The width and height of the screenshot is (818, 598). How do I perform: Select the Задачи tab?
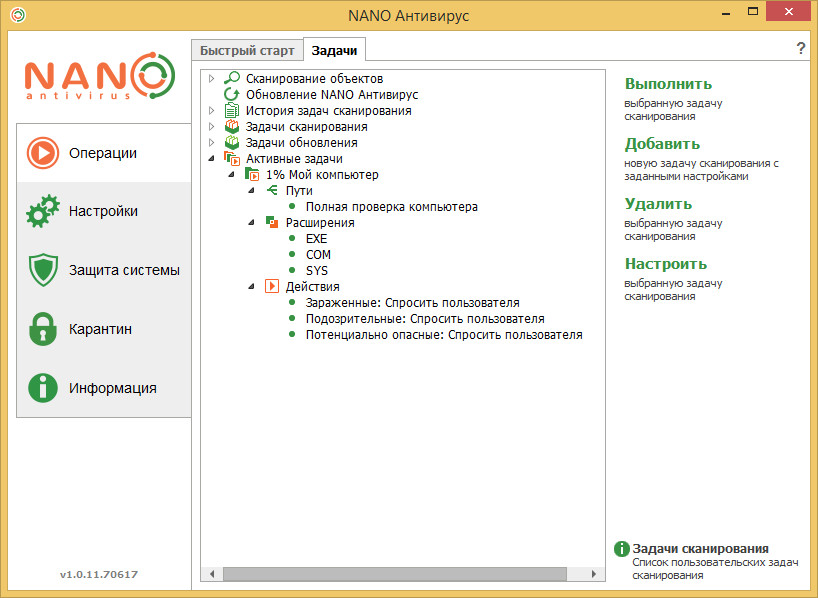[x=334, y=50]
